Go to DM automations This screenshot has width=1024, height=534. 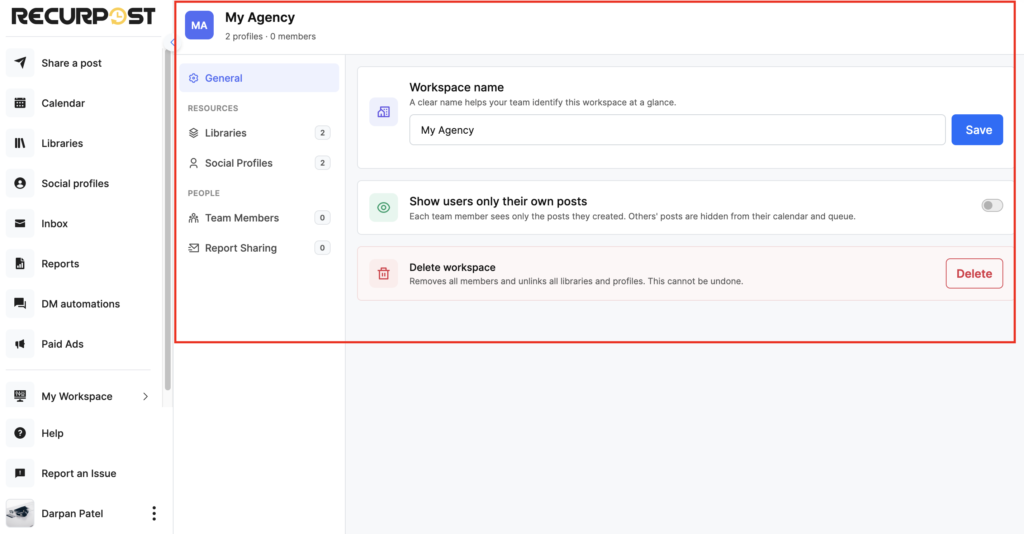click(x=80, y=304)
